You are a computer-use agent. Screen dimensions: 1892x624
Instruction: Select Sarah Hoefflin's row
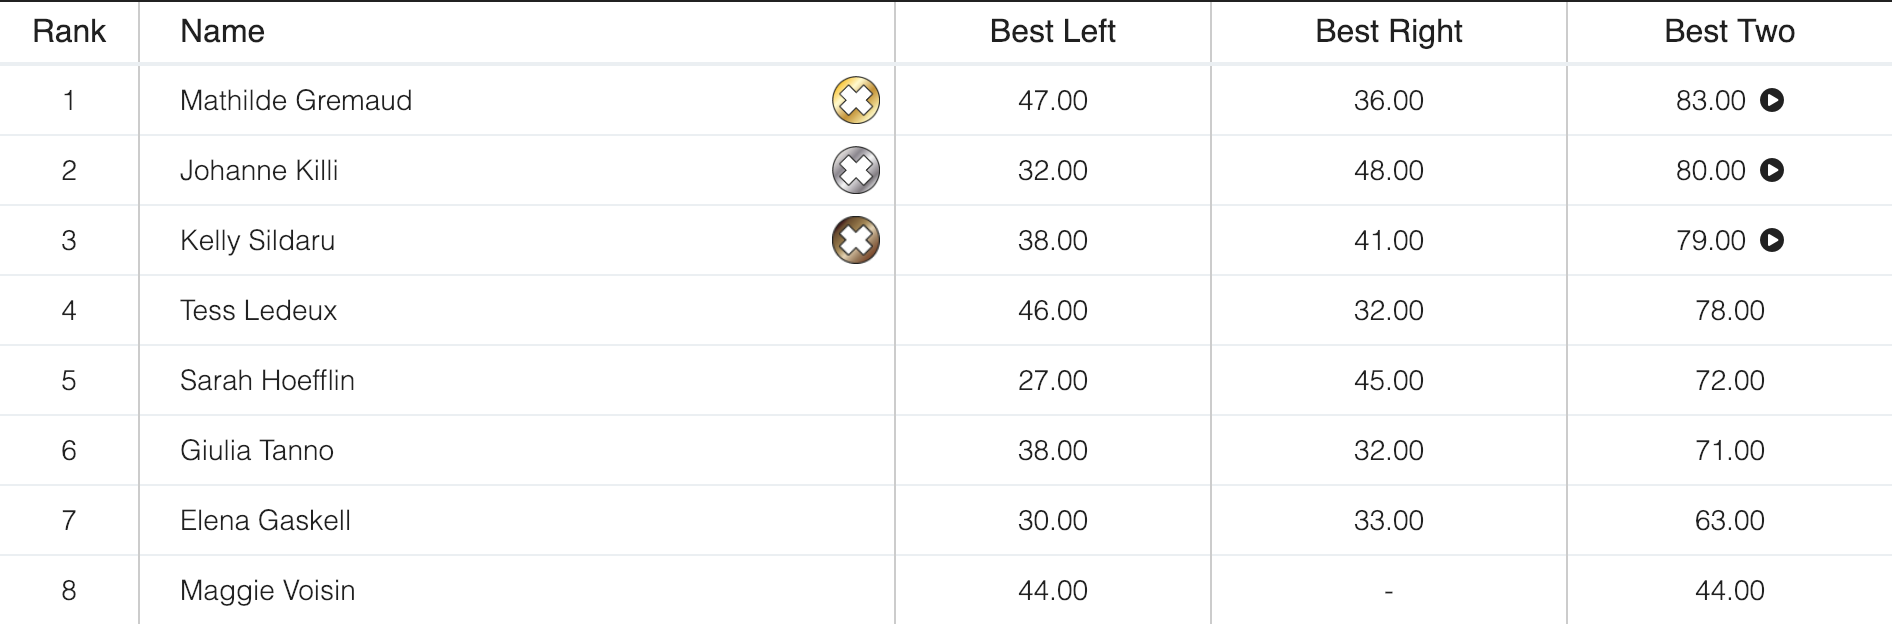point(266,380)
